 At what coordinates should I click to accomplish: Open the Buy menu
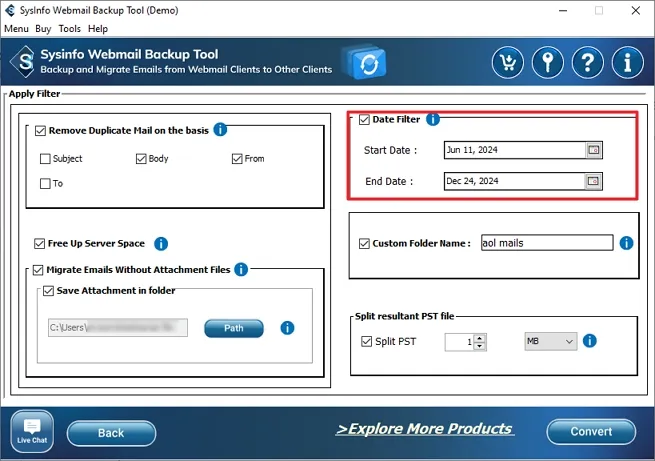click(x=43, y=29)
